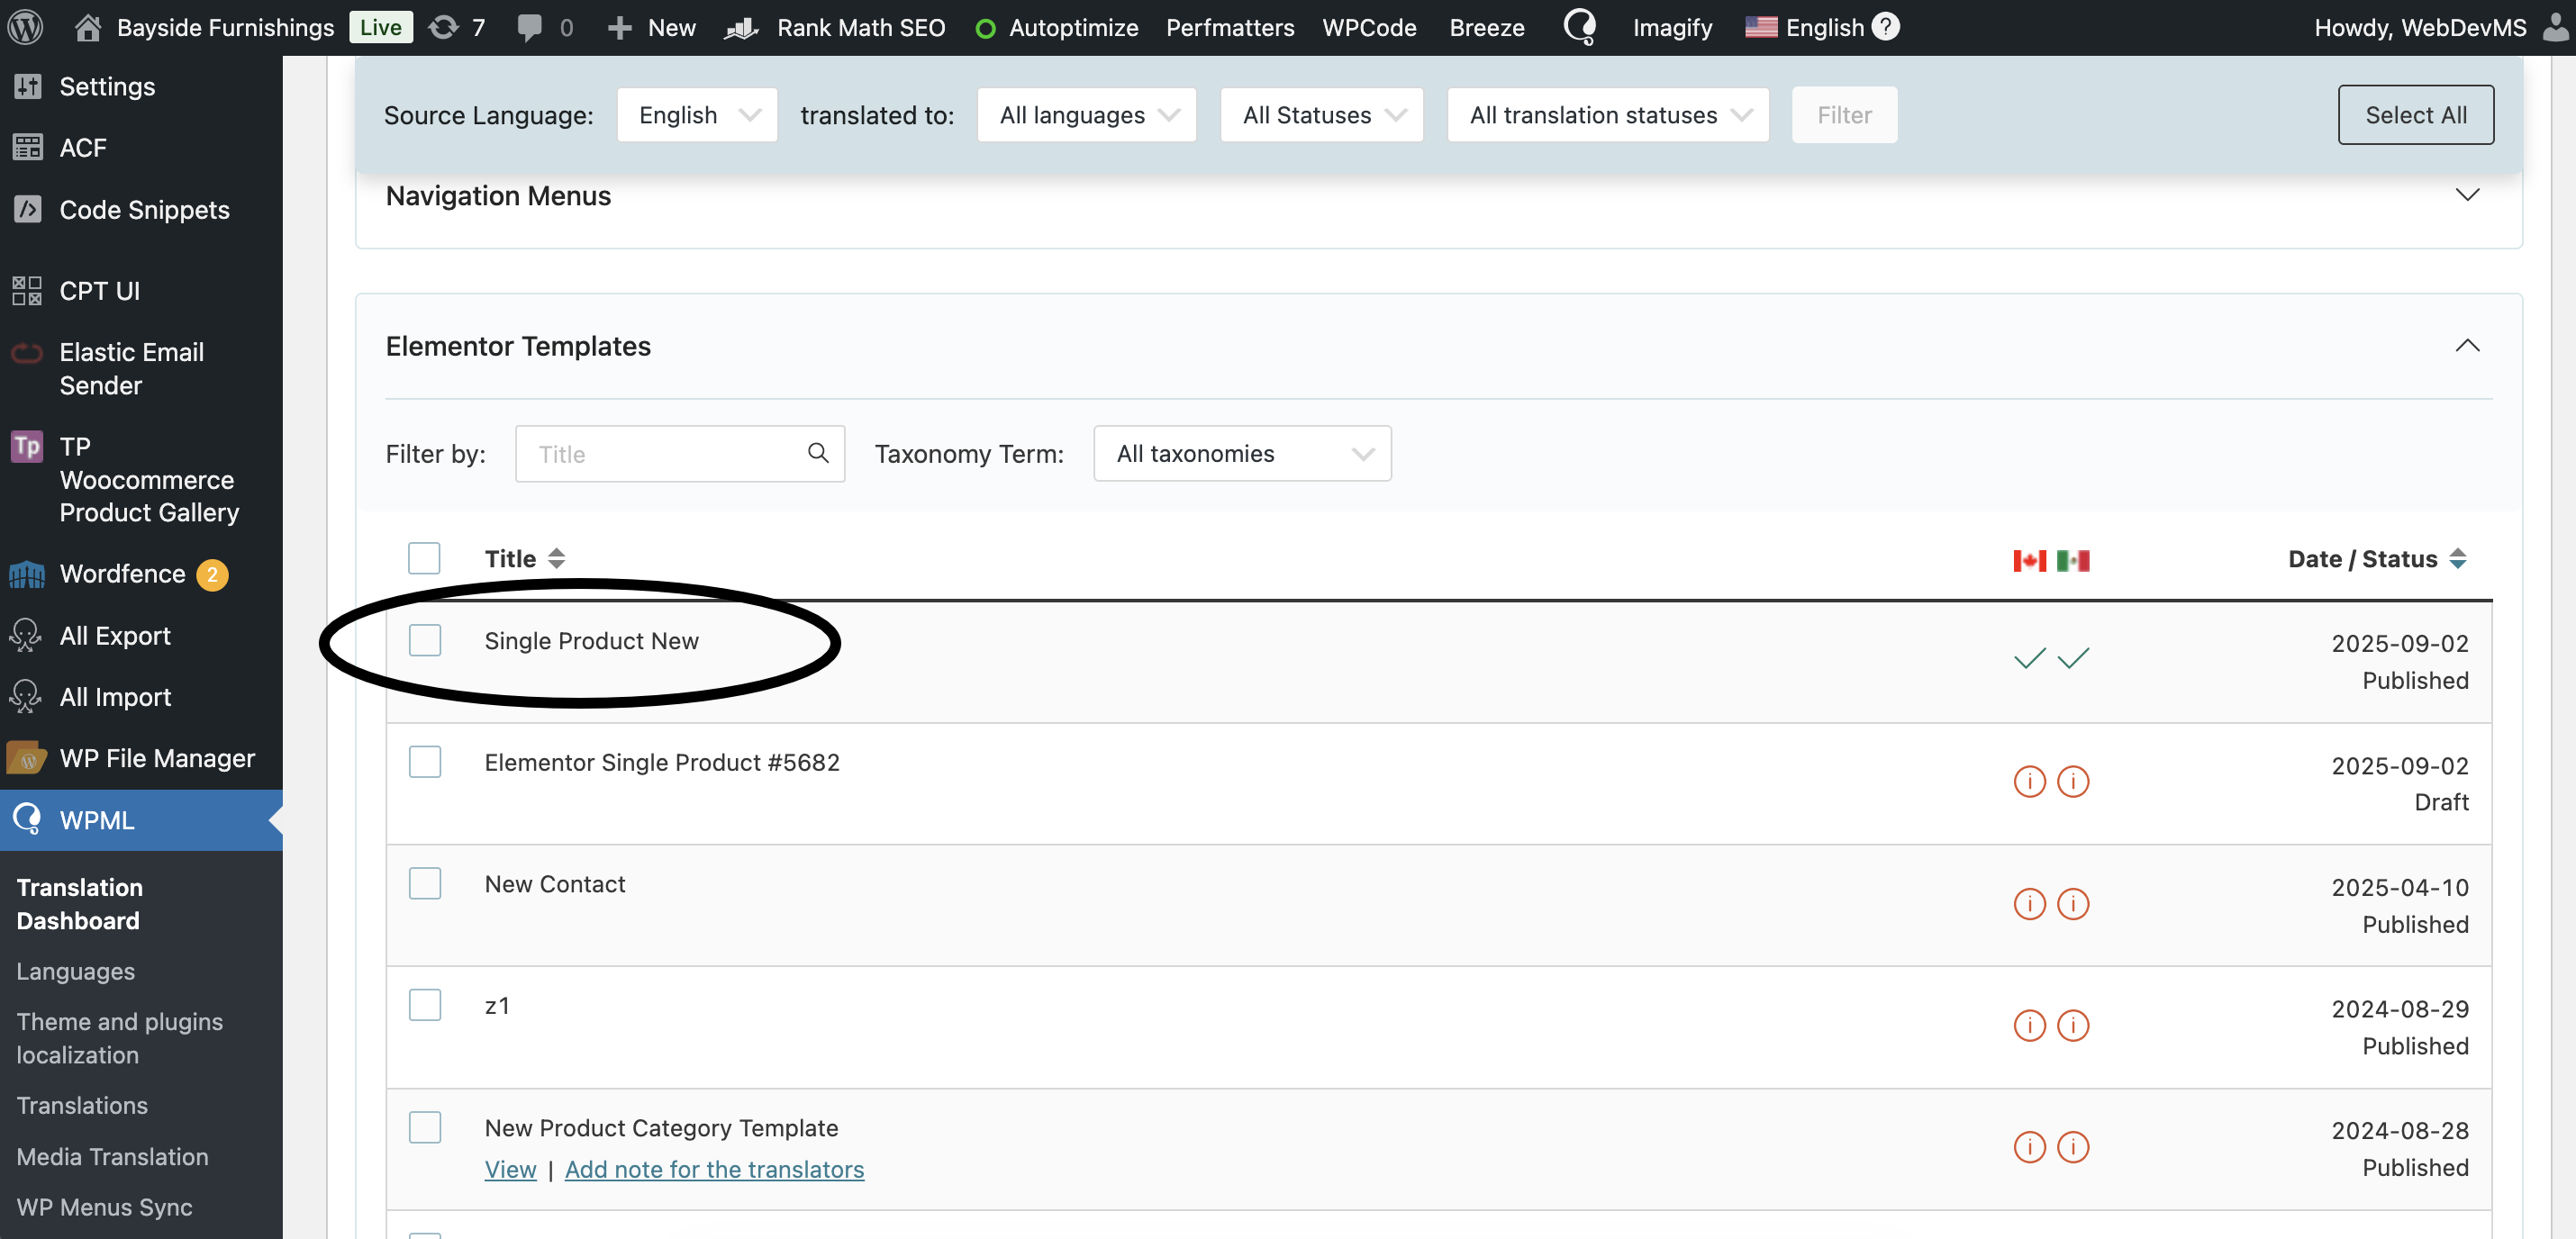The height and width of the screenshot is (1239, 2576).
Task: Expand the Navigation Menus section
Action: (2467, 195)
